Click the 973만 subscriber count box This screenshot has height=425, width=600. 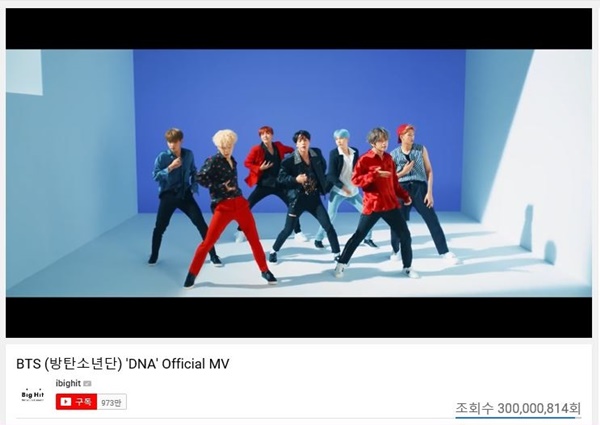pyautogui.click(x=111, y=402)
